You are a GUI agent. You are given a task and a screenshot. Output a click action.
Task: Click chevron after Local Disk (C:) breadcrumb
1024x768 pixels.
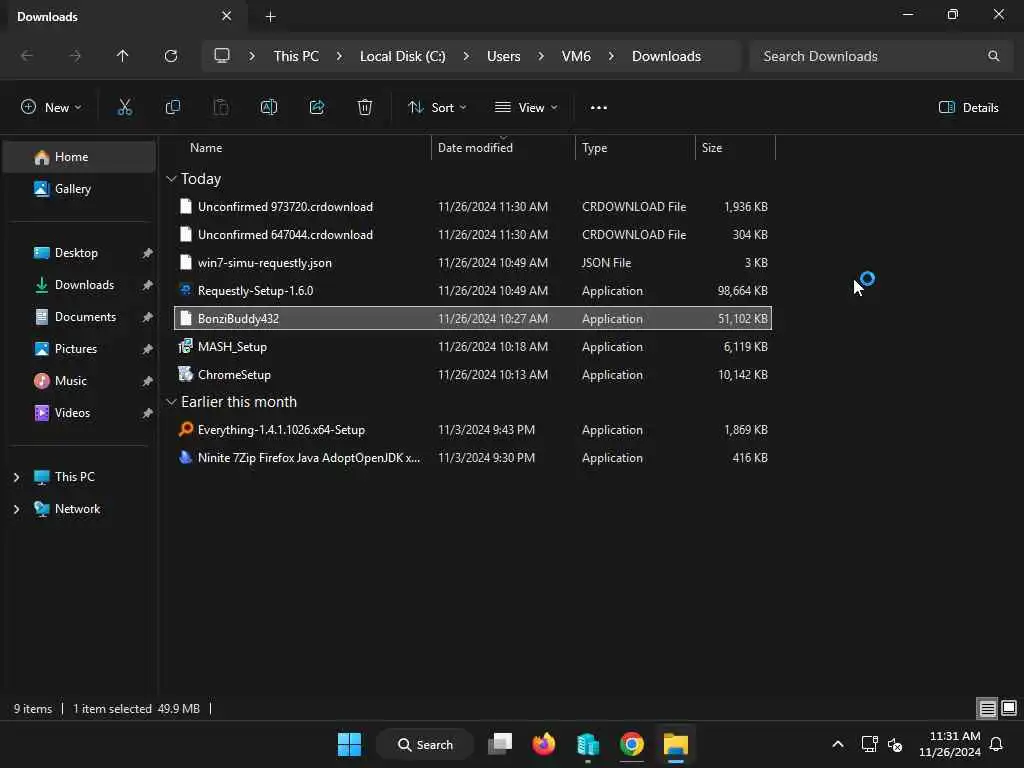tap(466, 56)
